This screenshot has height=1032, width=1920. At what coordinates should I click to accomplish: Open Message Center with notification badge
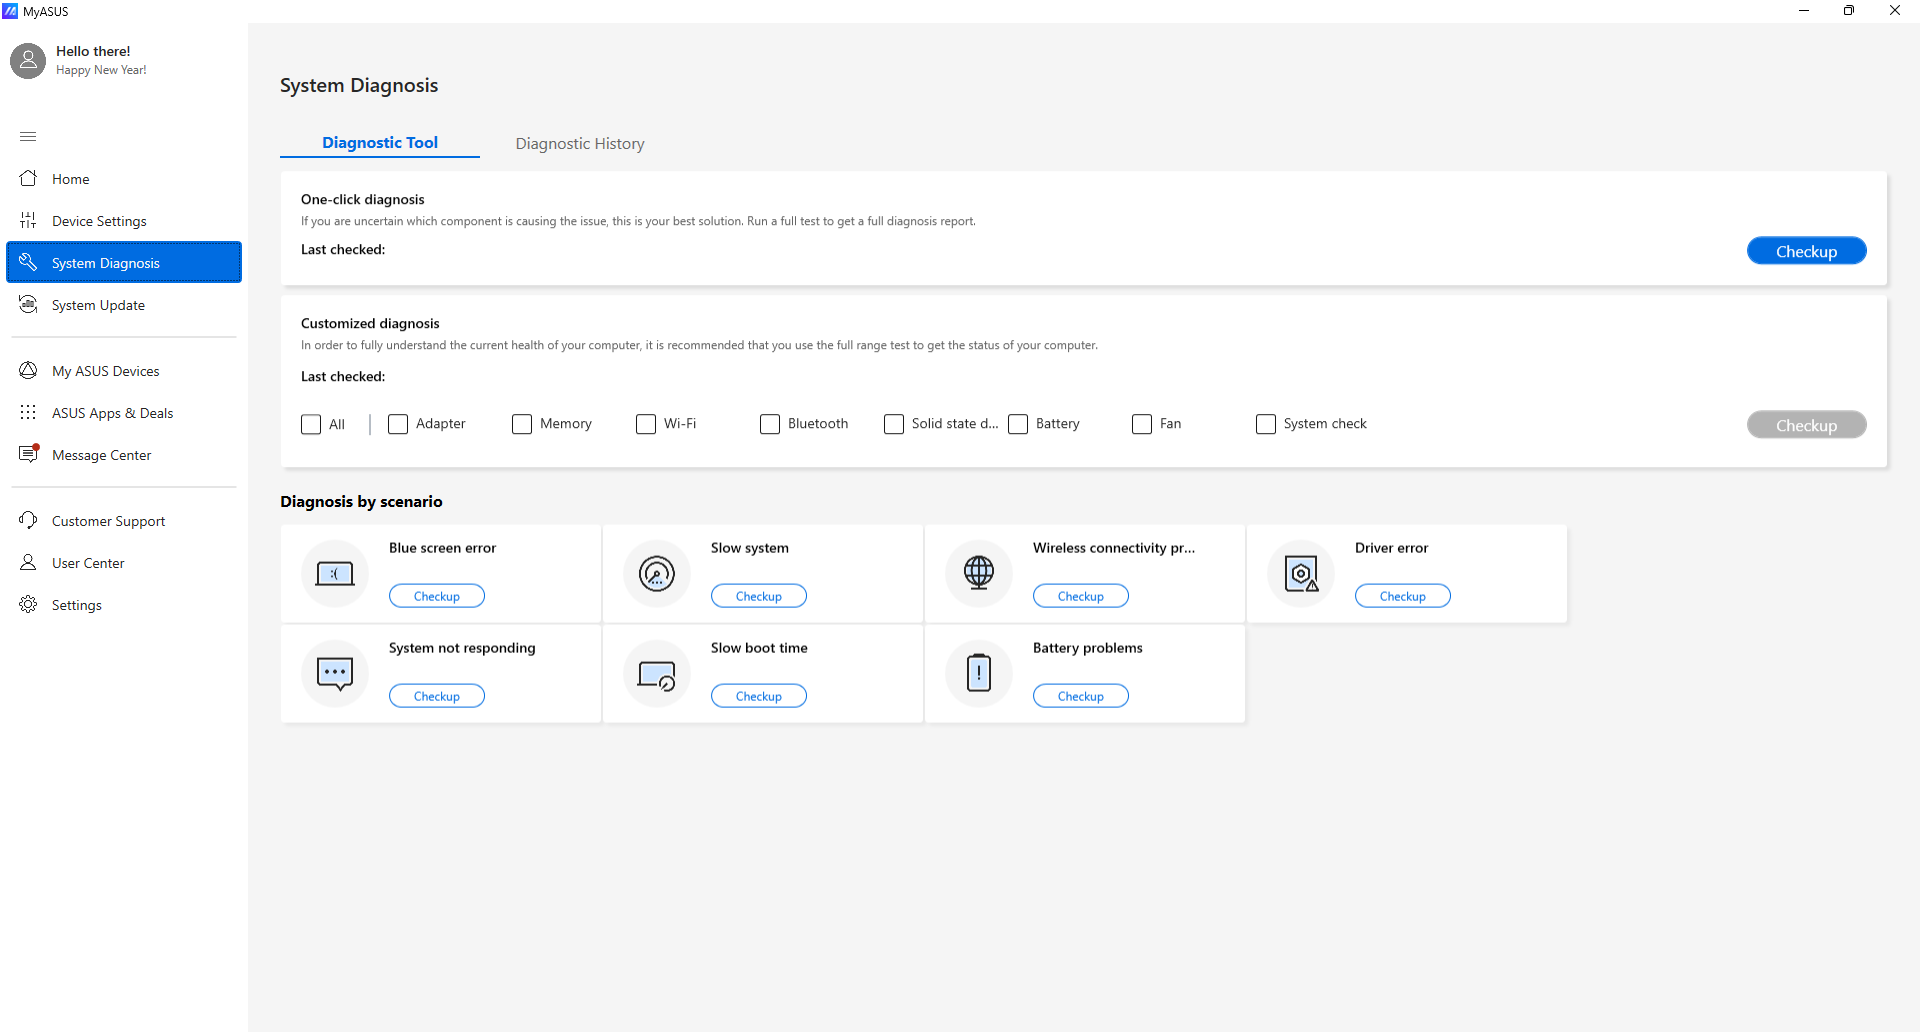101,455
